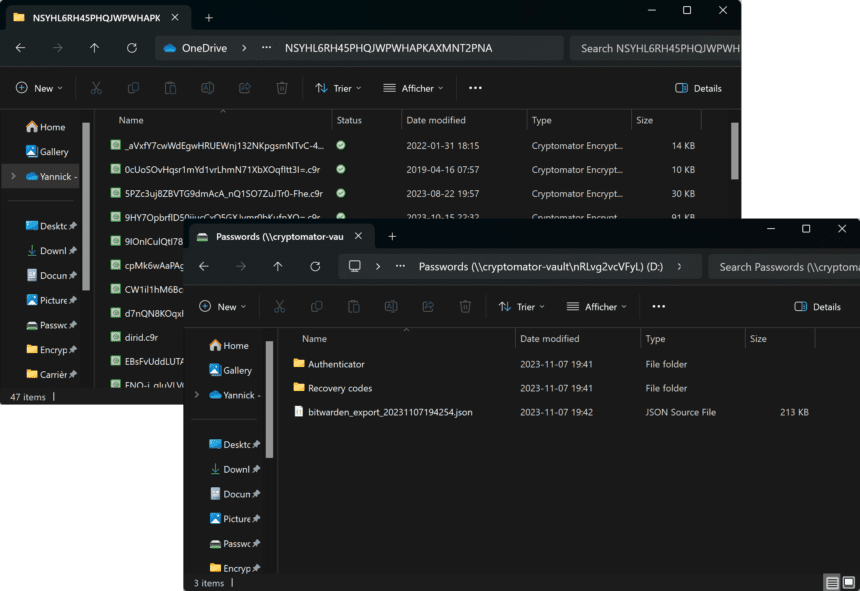Image resolution: width=860 pixels, height=591 pixels.
Task: Open Trier sort dropdown in Passwords window
Action: pyautogui.click(x=521, y=306)
